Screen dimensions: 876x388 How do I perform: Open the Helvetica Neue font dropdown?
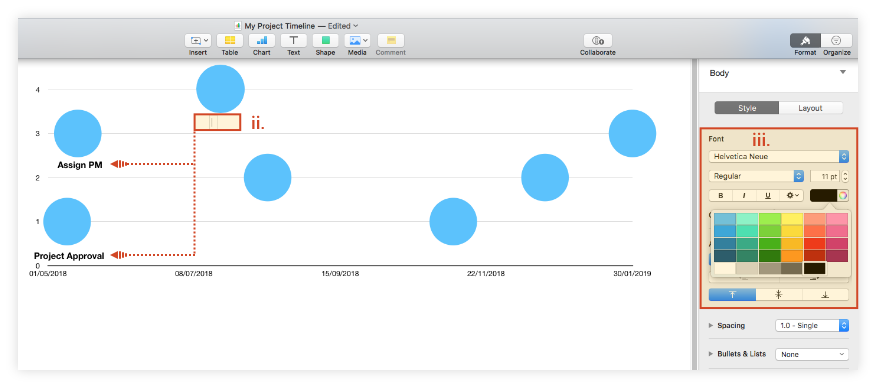[779, 156]
